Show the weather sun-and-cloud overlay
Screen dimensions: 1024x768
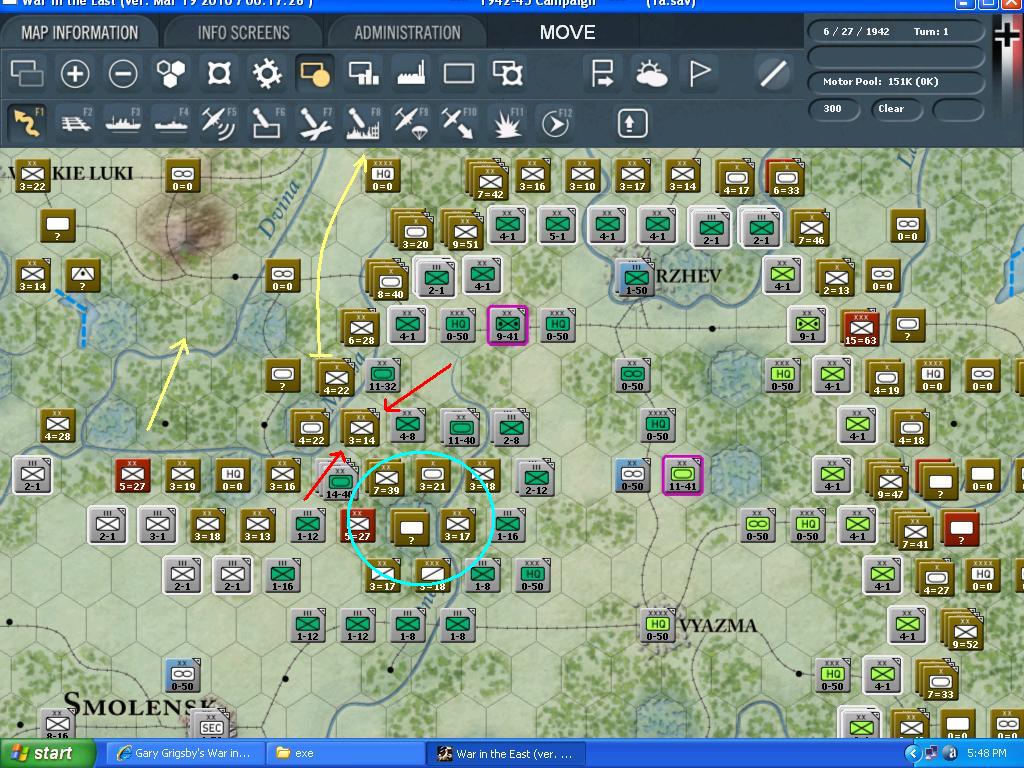coord(650,73)
